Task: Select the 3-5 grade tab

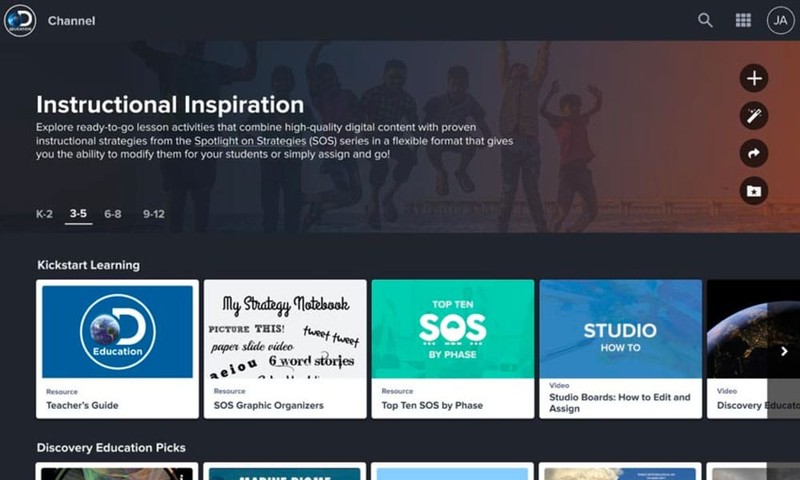Action: coord(78,214)
